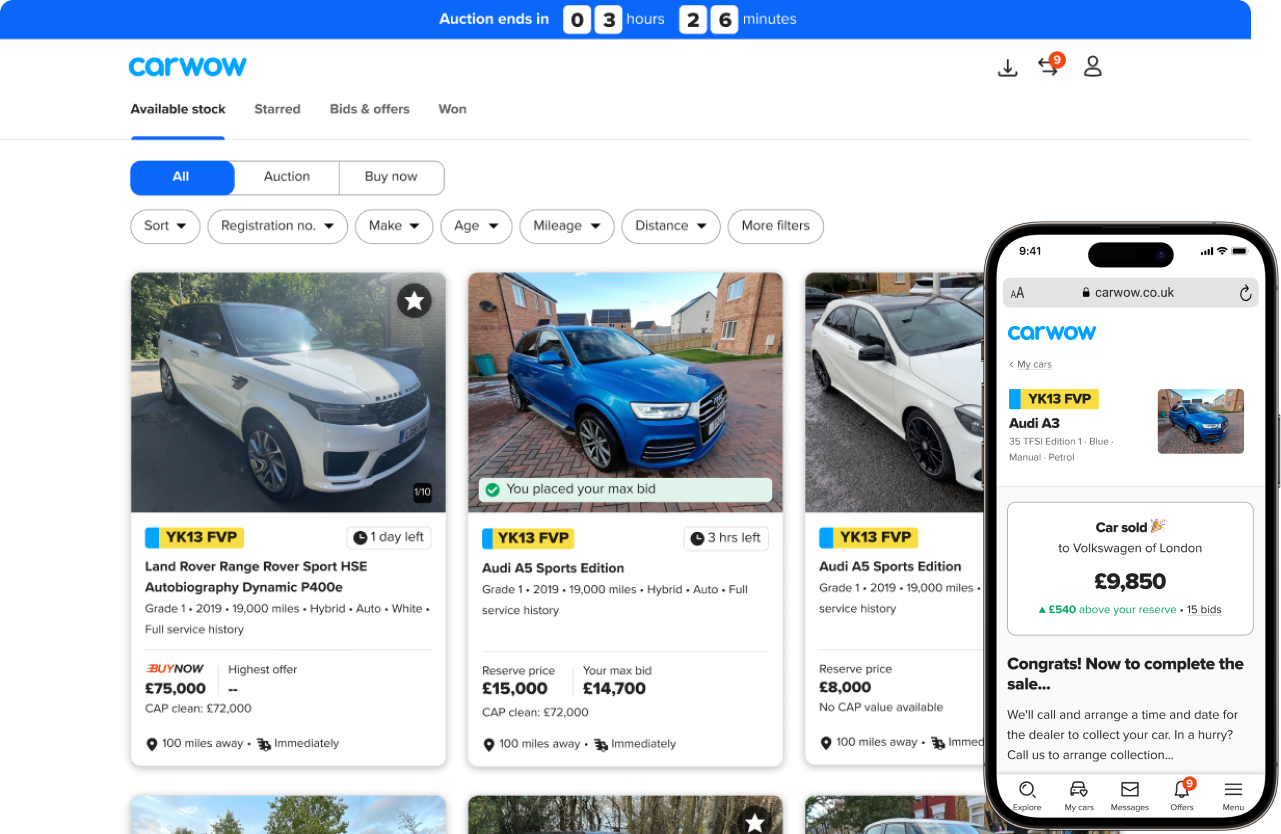Tap the carwow.co.uk address bar on phone
Screen dimensions: 1281x834
(1130, 293)
